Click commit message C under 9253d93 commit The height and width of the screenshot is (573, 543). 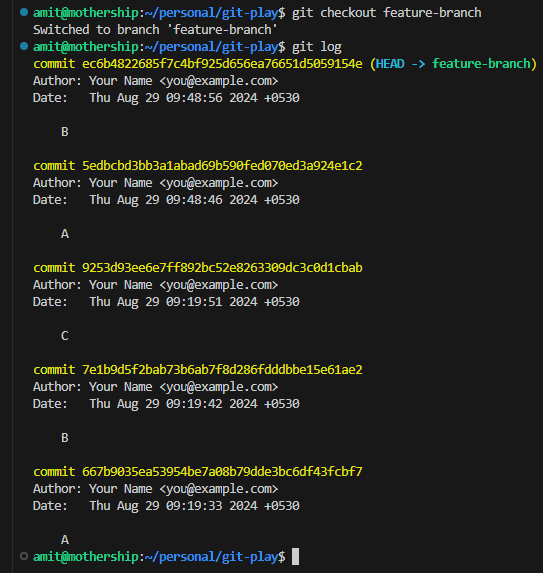65,335
